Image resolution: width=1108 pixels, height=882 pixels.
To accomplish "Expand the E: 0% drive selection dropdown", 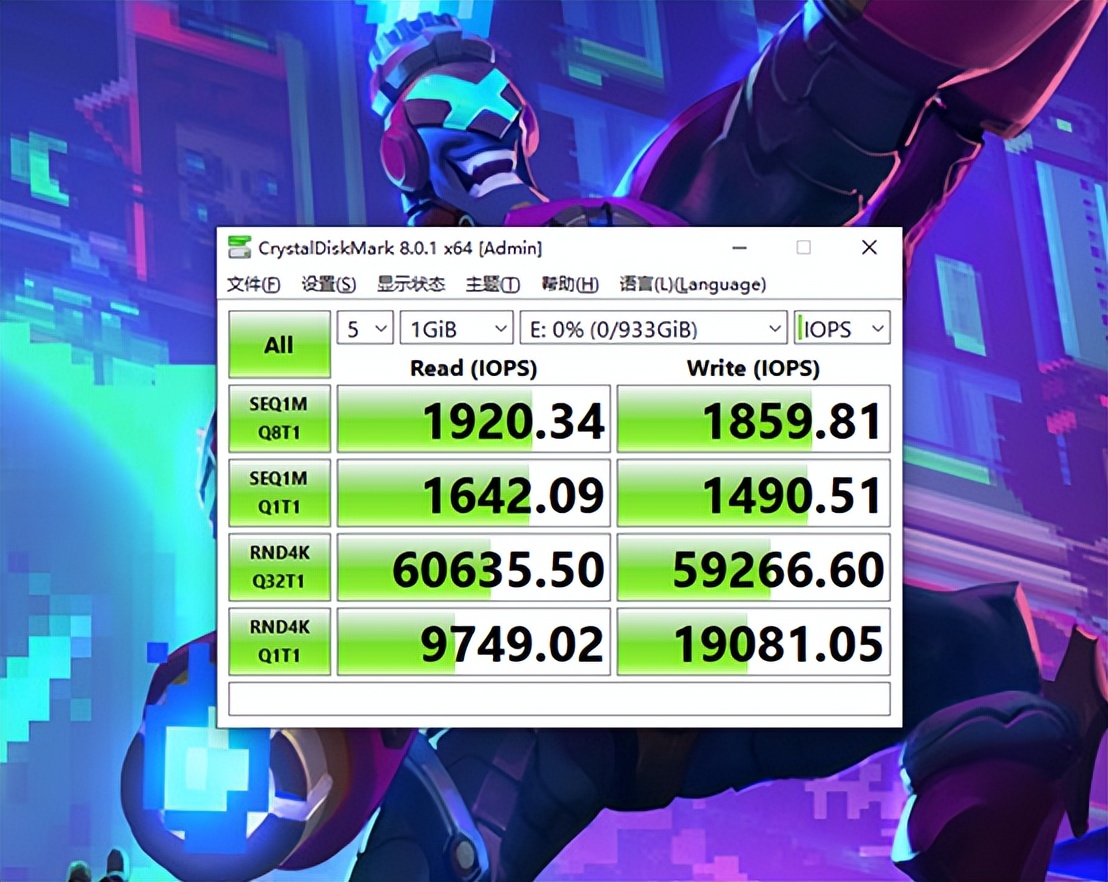I will (653, 328).
